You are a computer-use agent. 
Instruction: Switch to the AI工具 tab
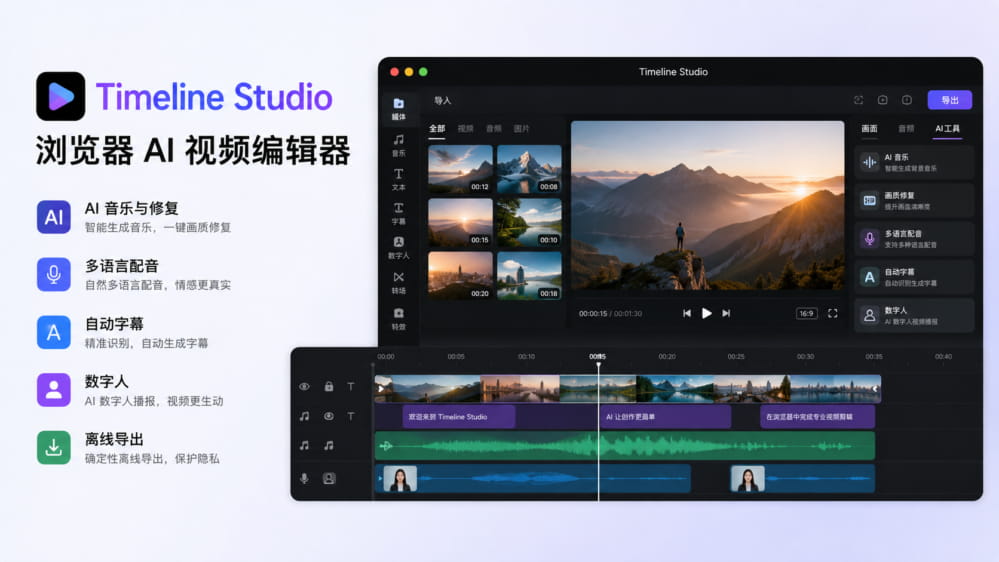[947, 129]
